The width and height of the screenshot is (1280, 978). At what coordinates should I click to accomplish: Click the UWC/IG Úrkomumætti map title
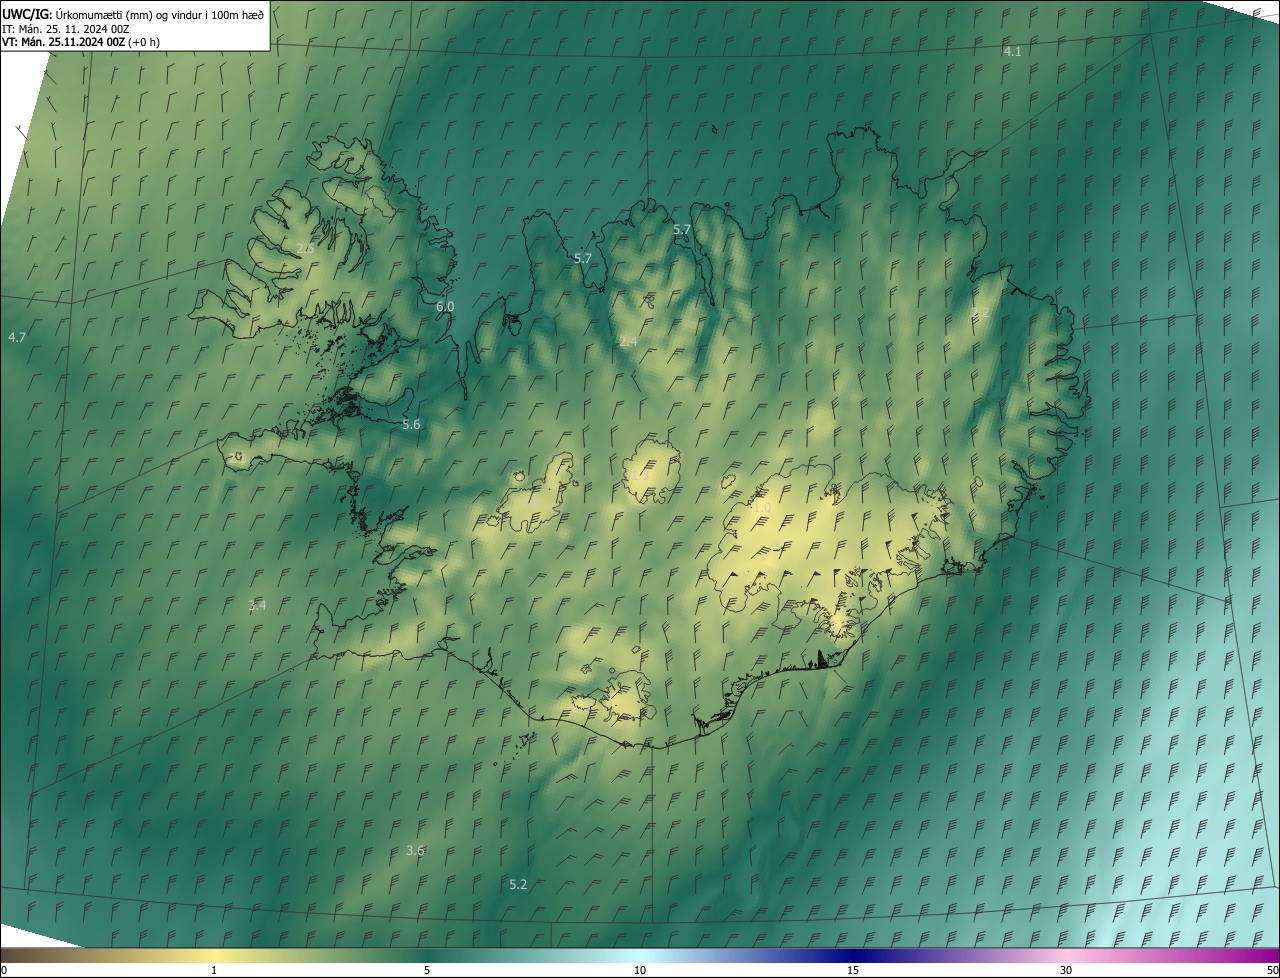133,14
